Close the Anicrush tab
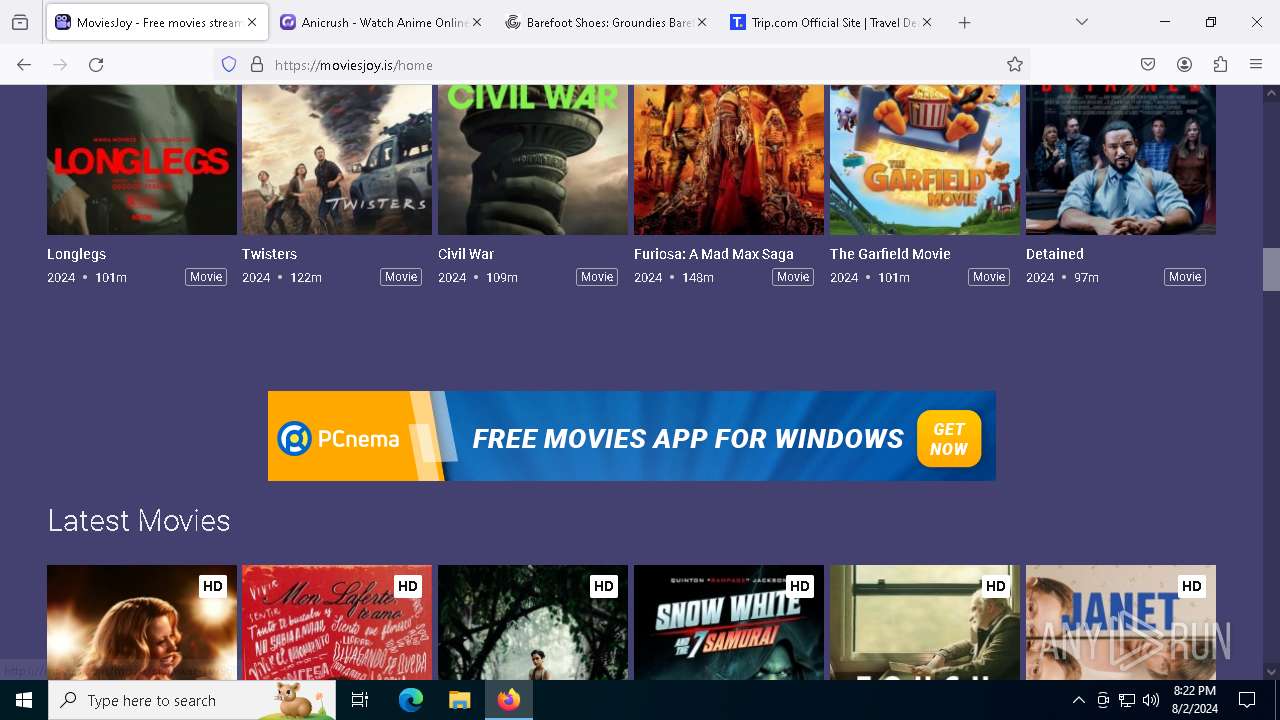1280x720 pixels. pyautogui.click(x=477, y=22)
